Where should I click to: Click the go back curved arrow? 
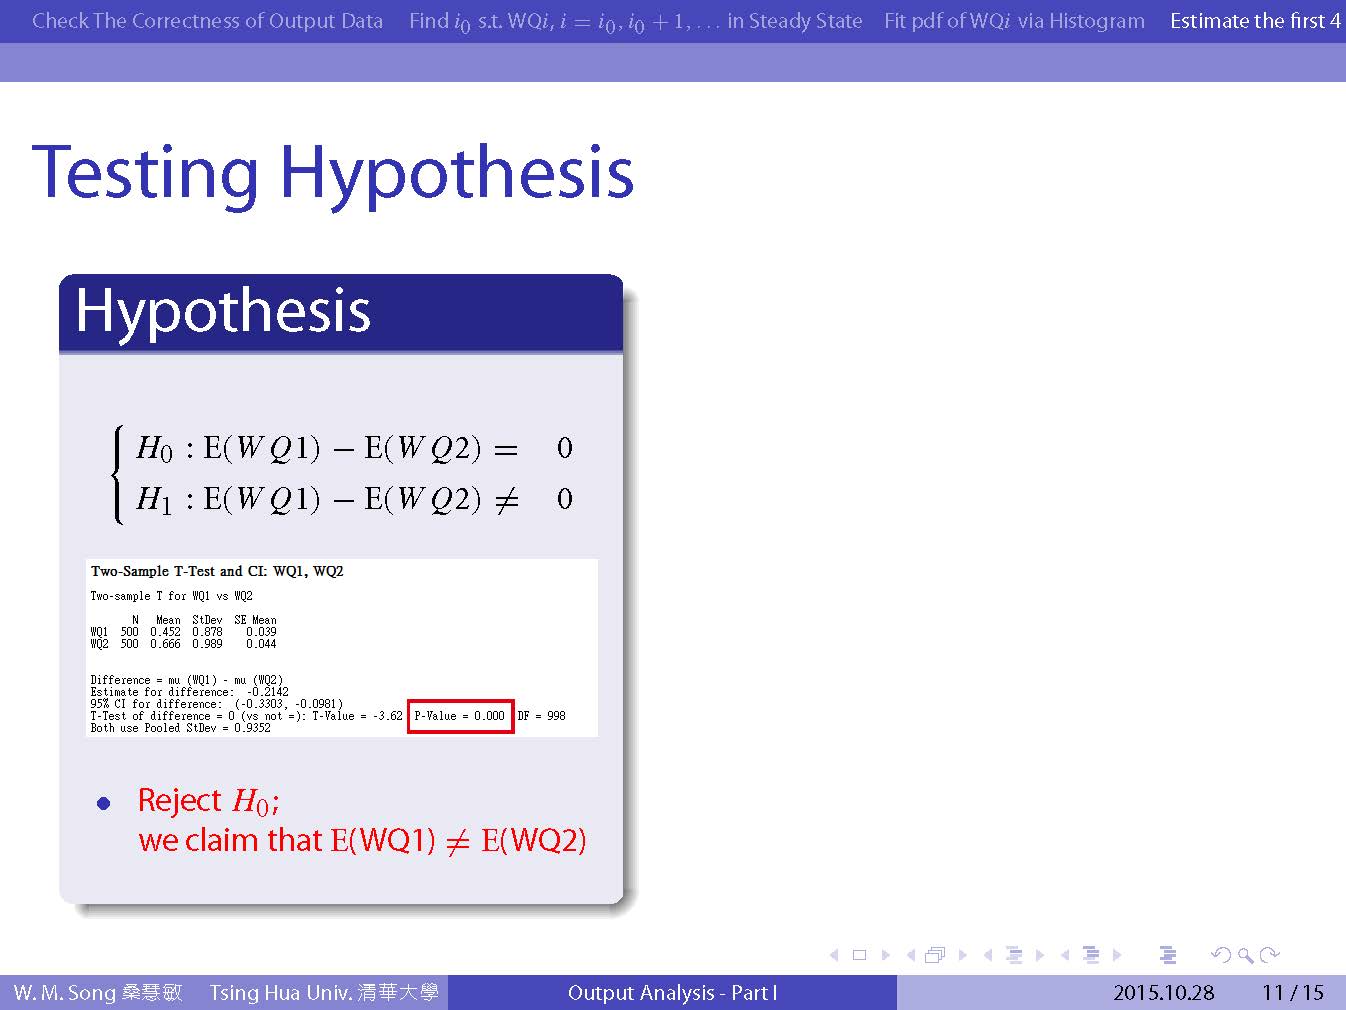(x=1220, y=955)
